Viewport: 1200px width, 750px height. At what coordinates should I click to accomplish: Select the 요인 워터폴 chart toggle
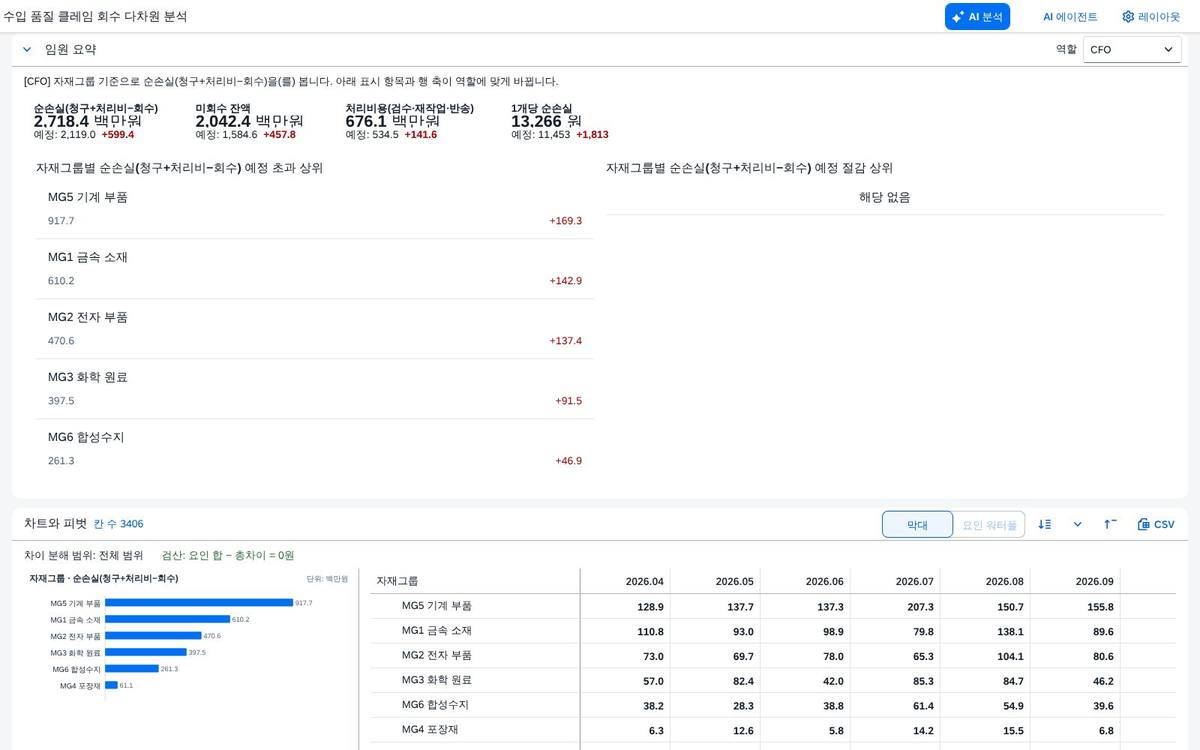click(x=989, y=524)
